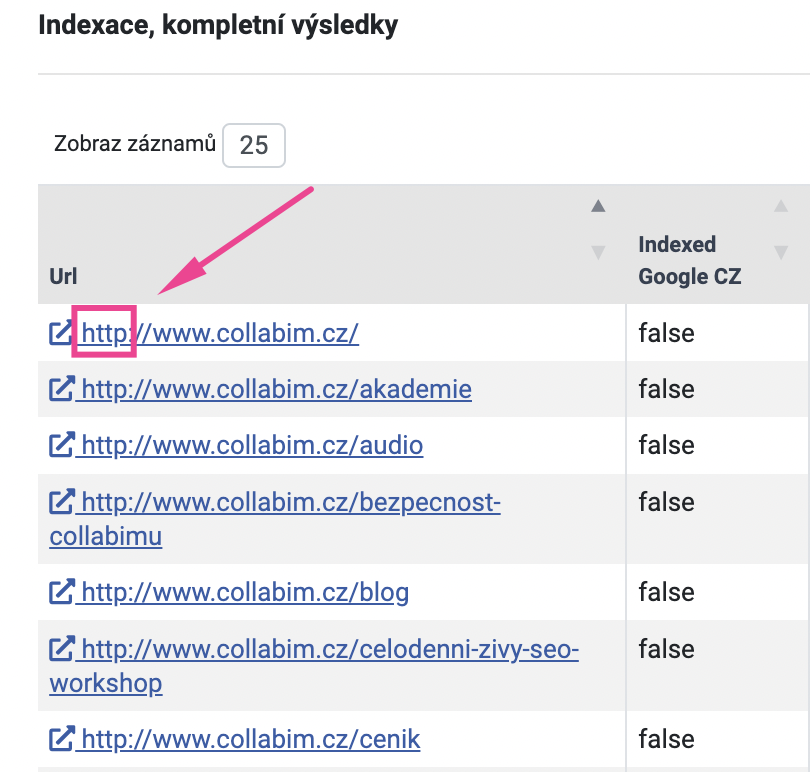Screen dimensions: 810x772
Task: Click external link icon beside audio URL
Action: [62, 445]
